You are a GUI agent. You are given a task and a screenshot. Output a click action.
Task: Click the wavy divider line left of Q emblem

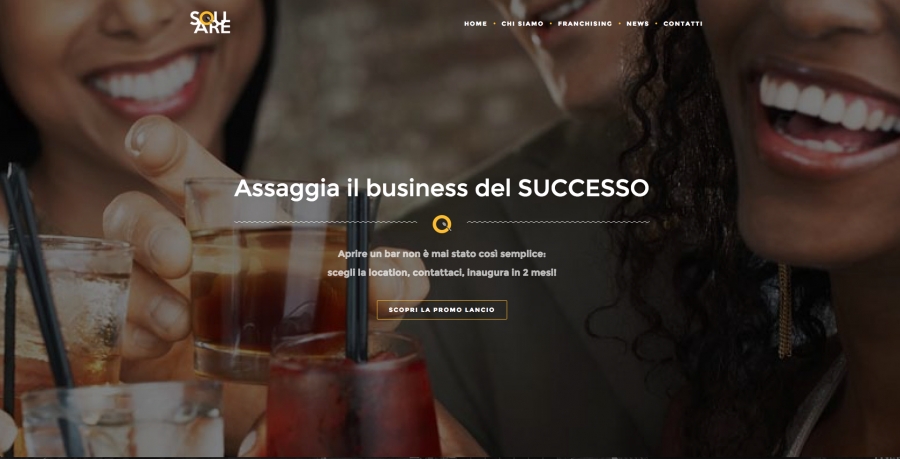[325, 222]
